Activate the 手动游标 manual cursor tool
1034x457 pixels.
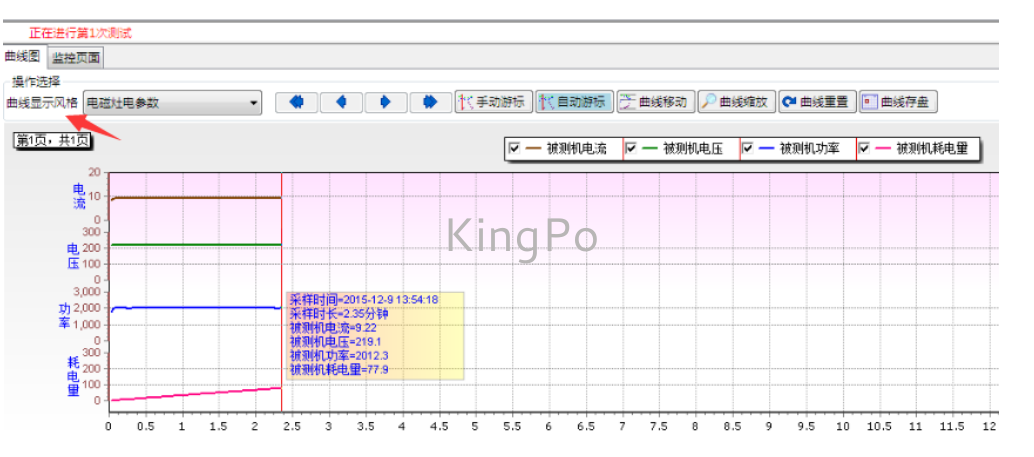point(494,102)
